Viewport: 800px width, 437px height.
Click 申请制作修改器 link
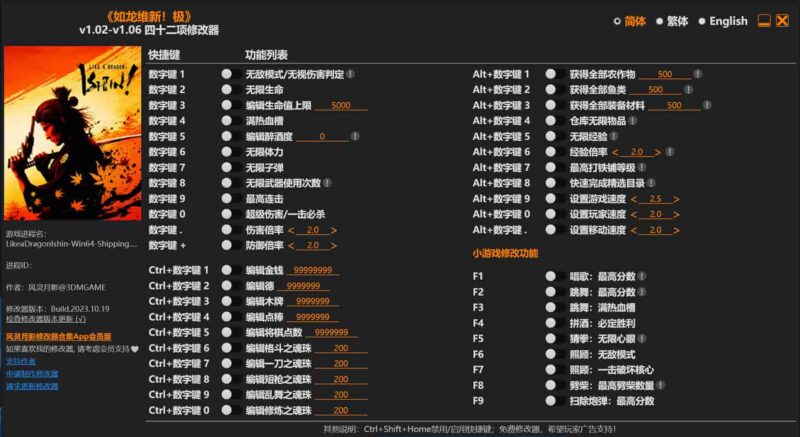click(32, 374)
